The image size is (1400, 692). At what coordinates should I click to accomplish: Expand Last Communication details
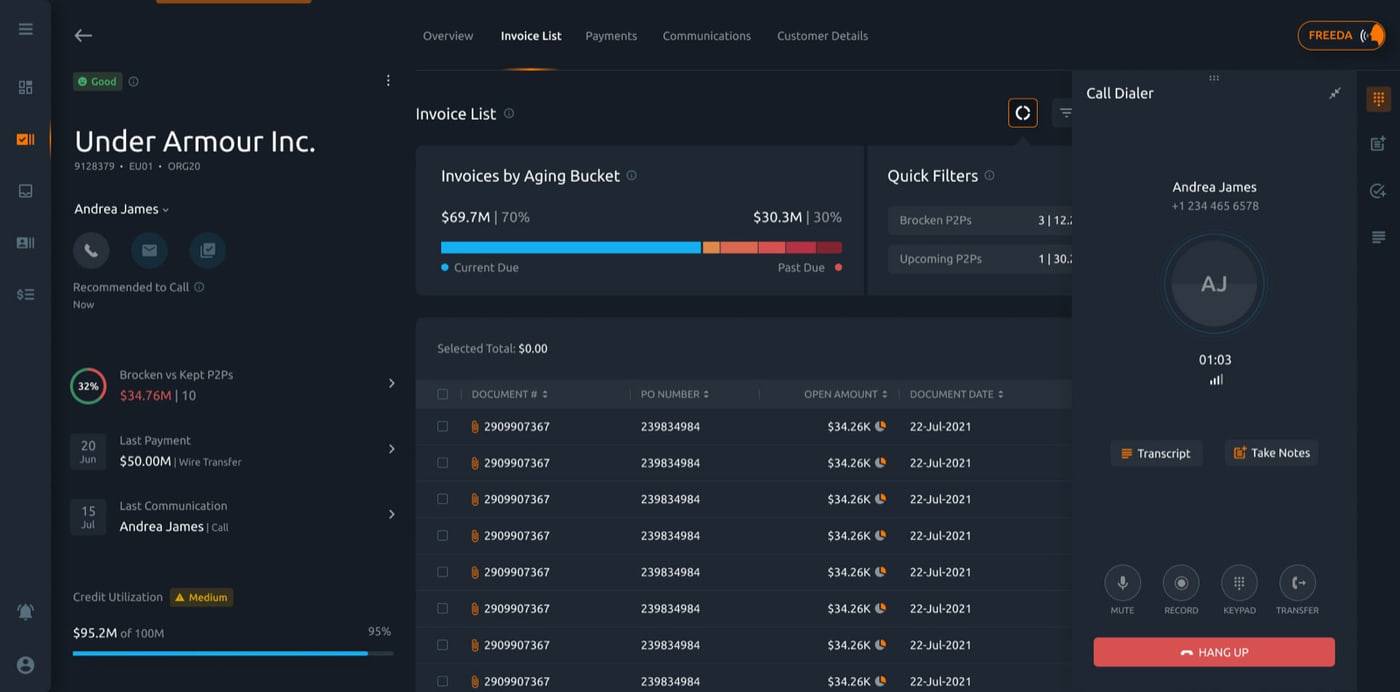(x=391, y=514)
